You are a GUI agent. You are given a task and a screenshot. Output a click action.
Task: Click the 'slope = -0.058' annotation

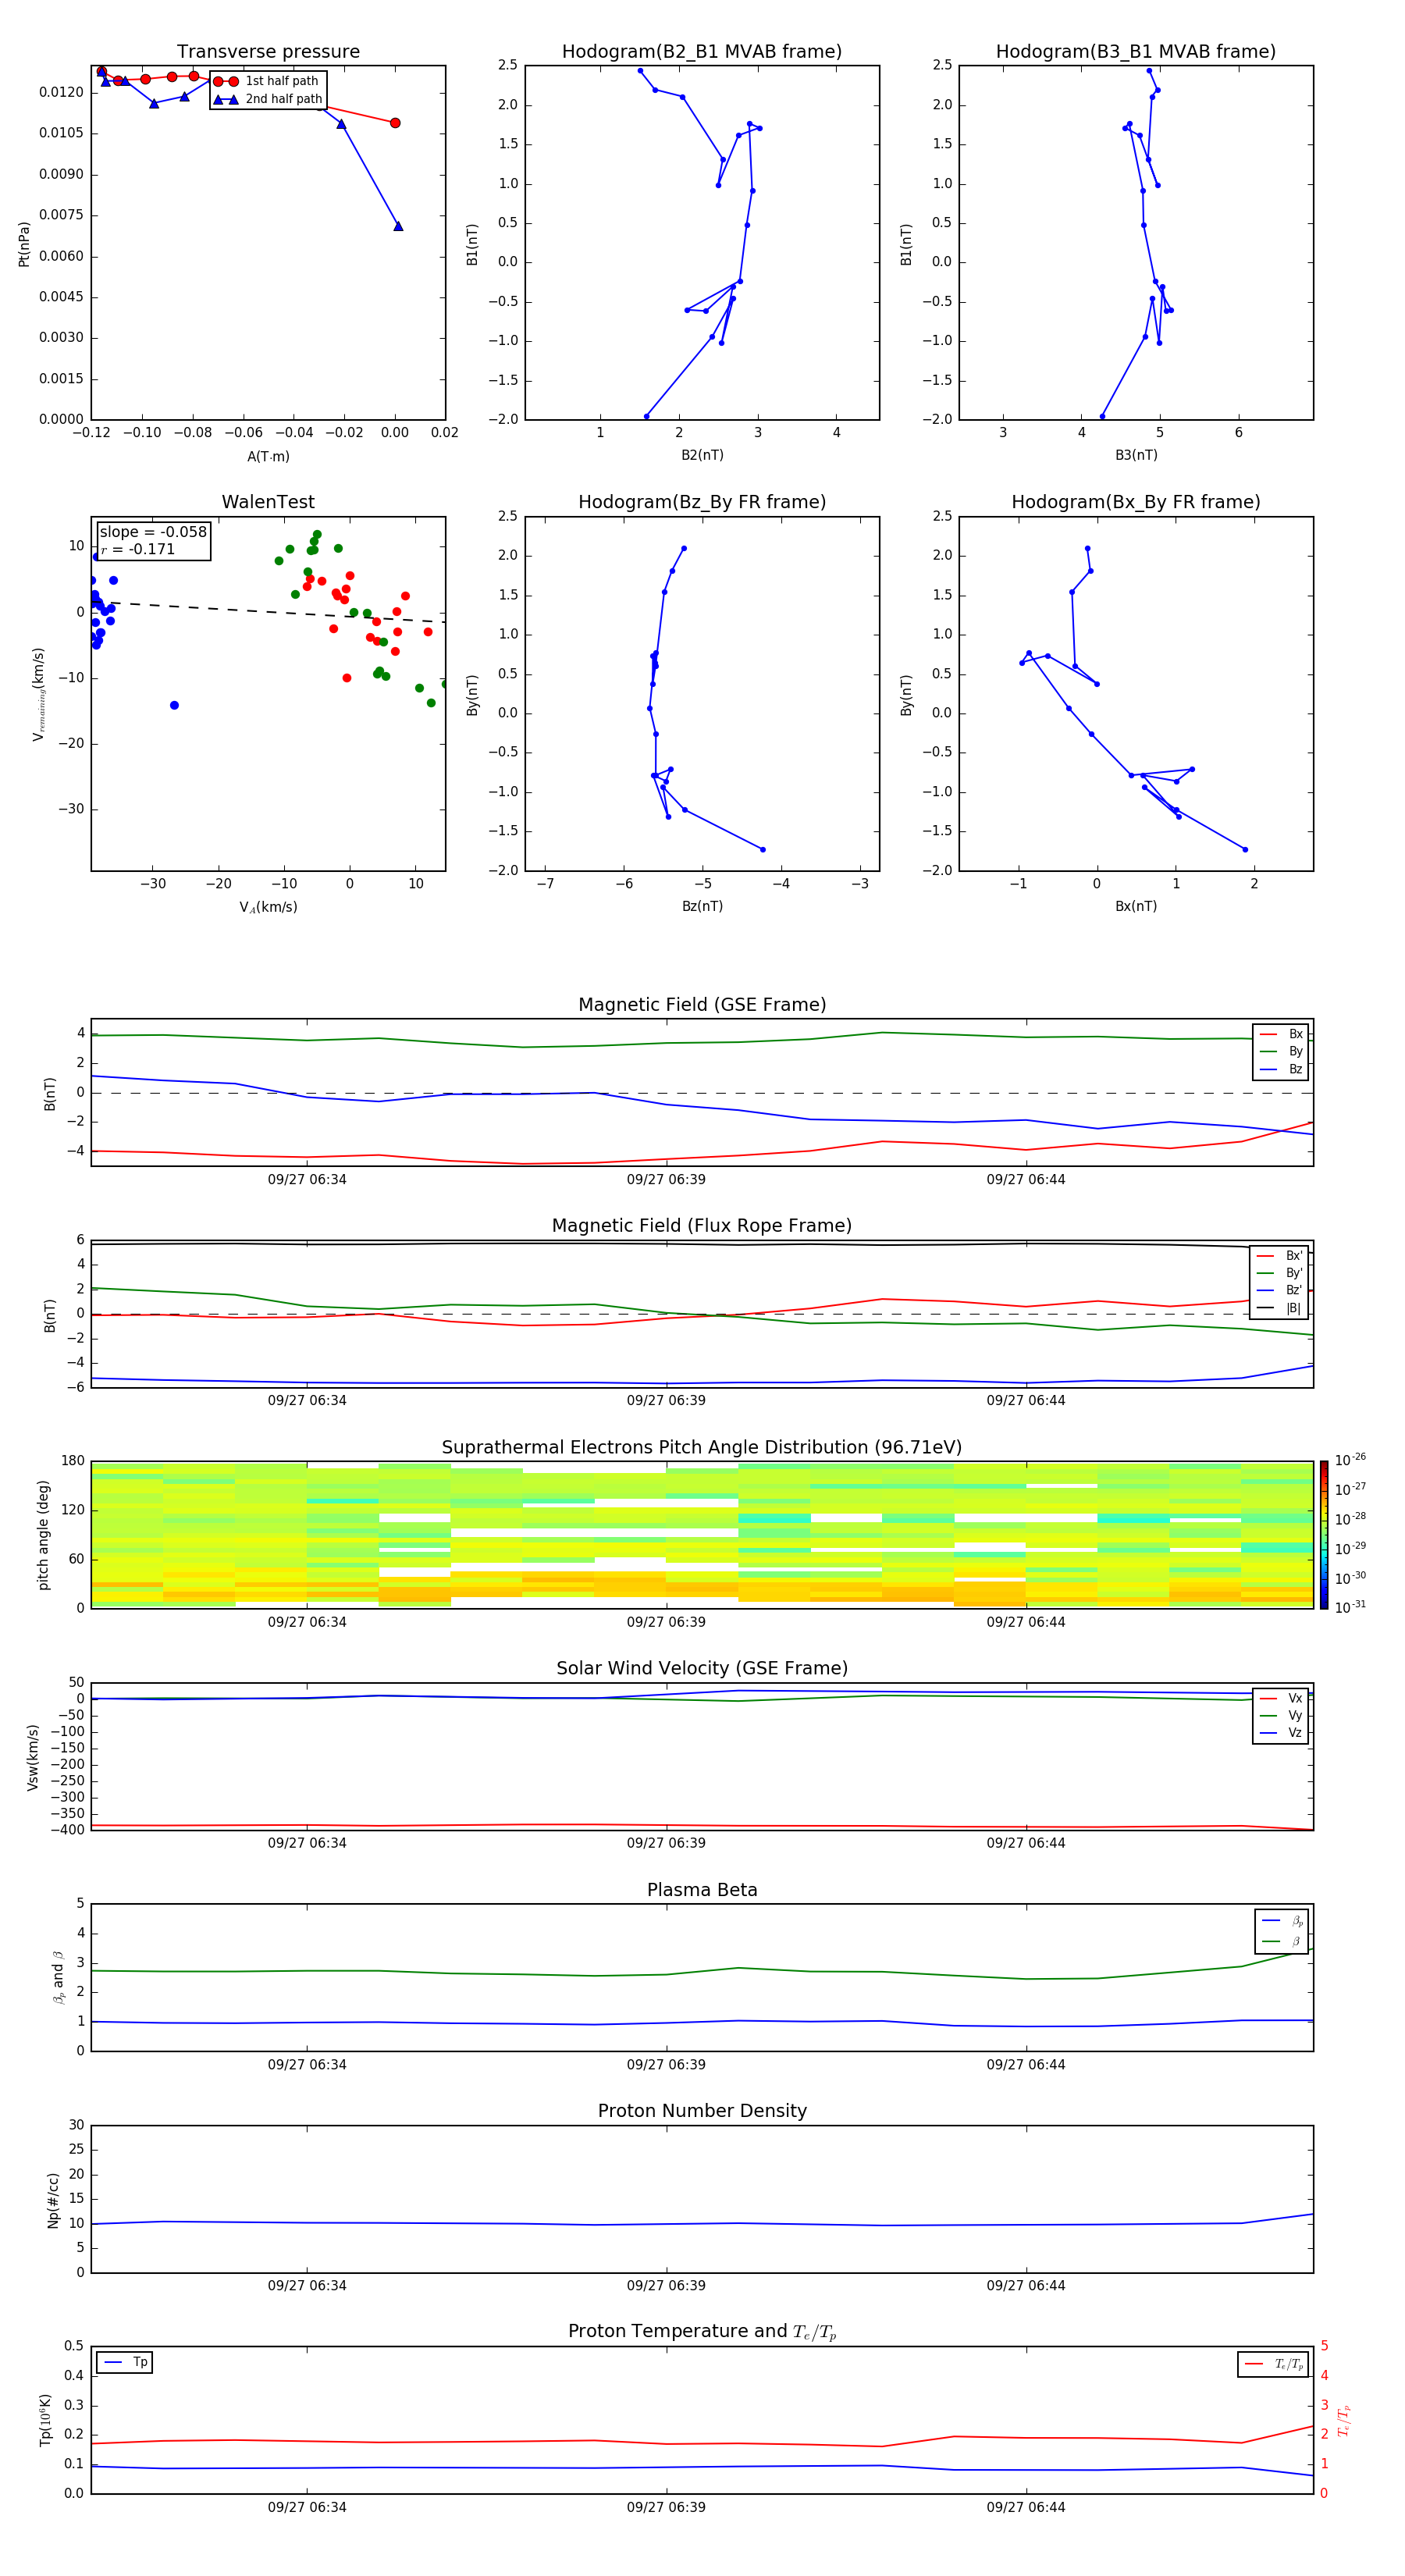(x=153, y=532)
